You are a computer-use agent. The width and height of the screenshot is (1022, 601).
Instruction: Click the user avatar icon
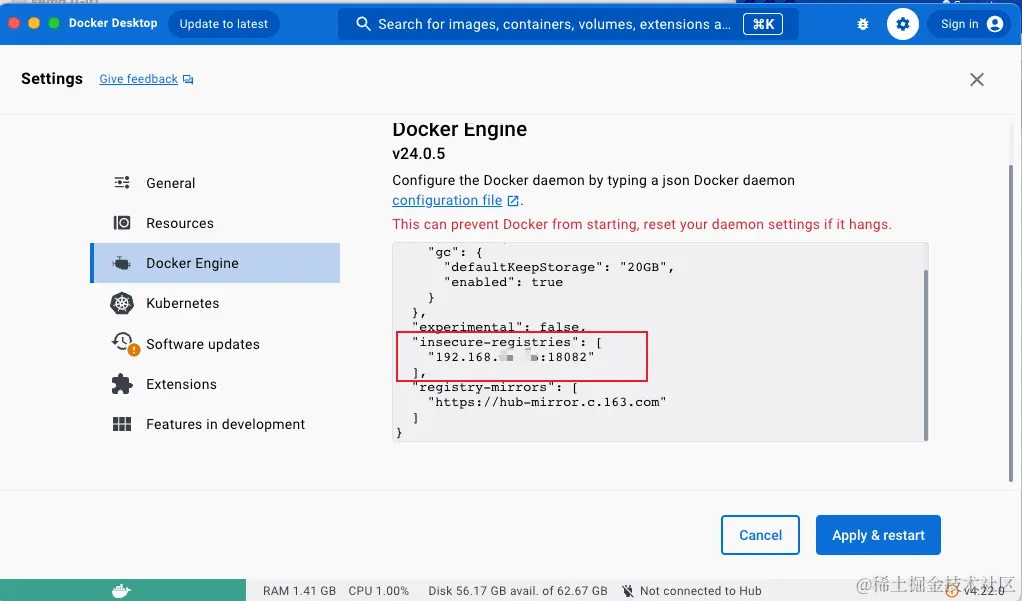(x=995, y=24)
